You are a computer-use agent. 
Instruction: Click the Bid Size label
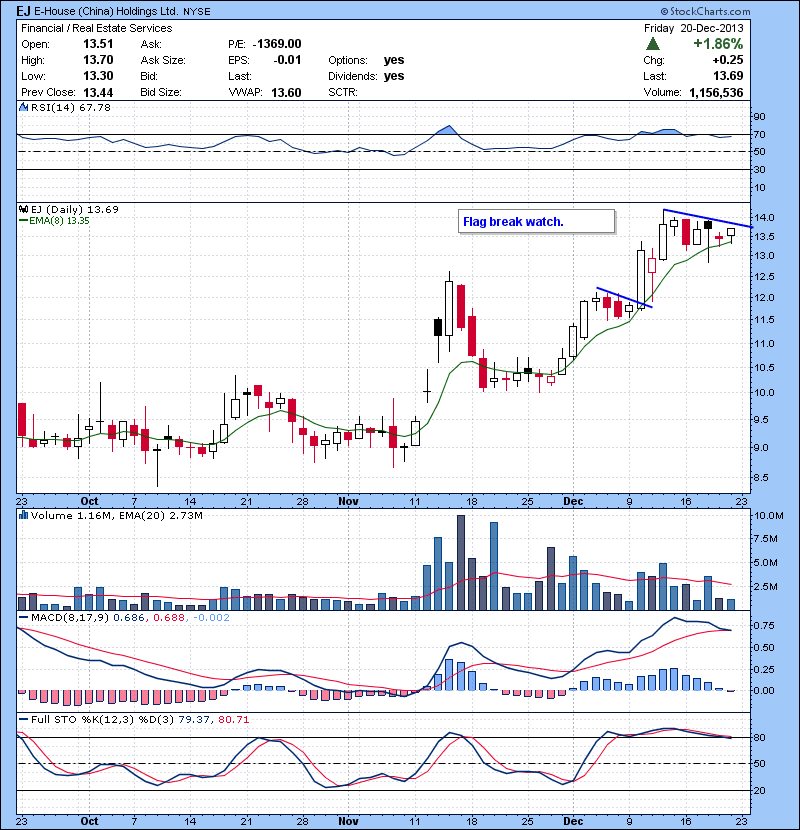161,92
